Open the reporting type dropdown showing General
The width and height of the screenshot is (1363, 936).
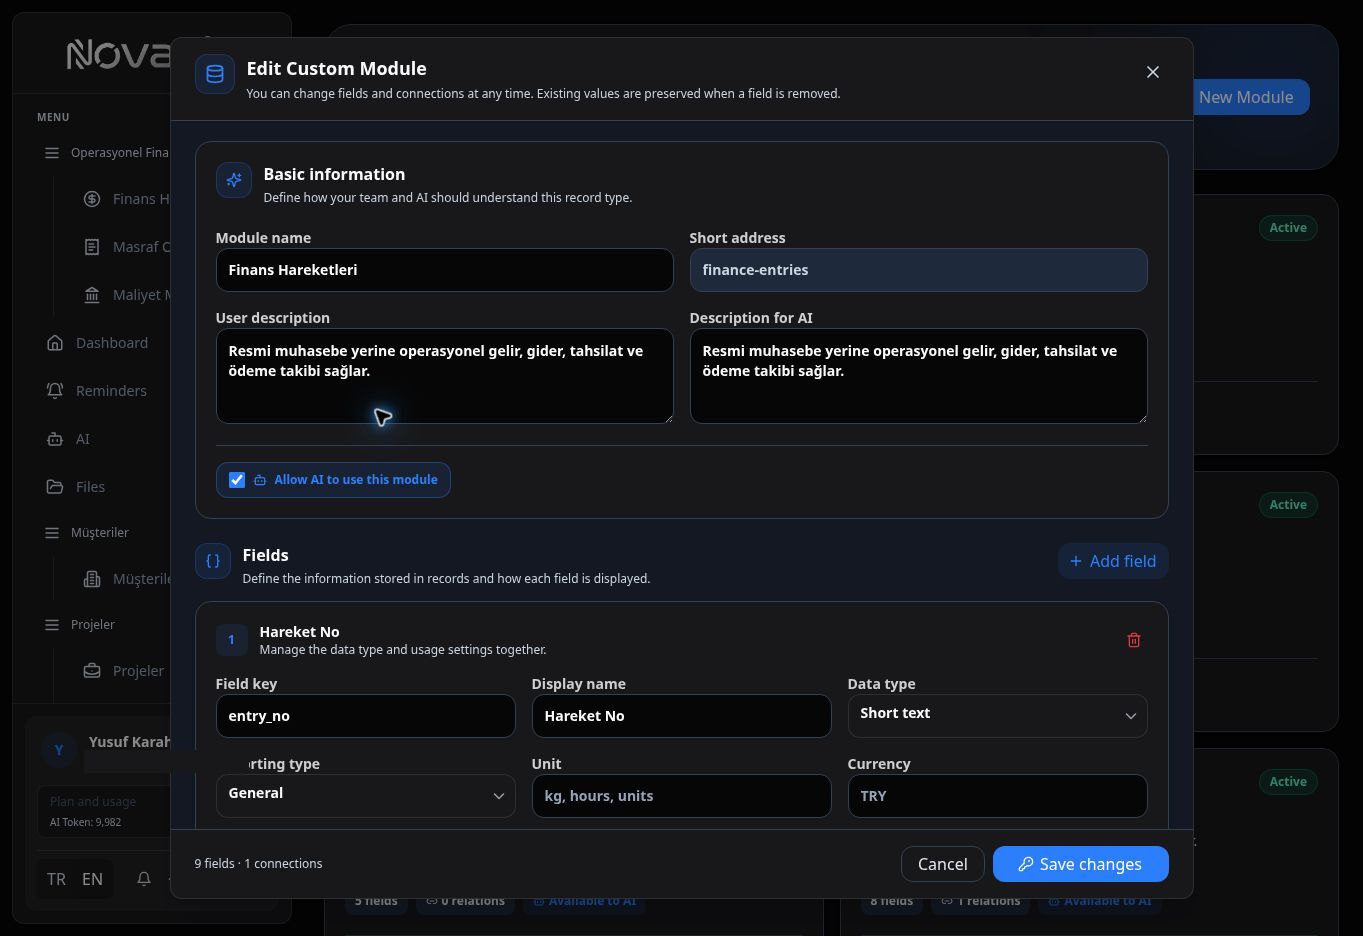365,795
